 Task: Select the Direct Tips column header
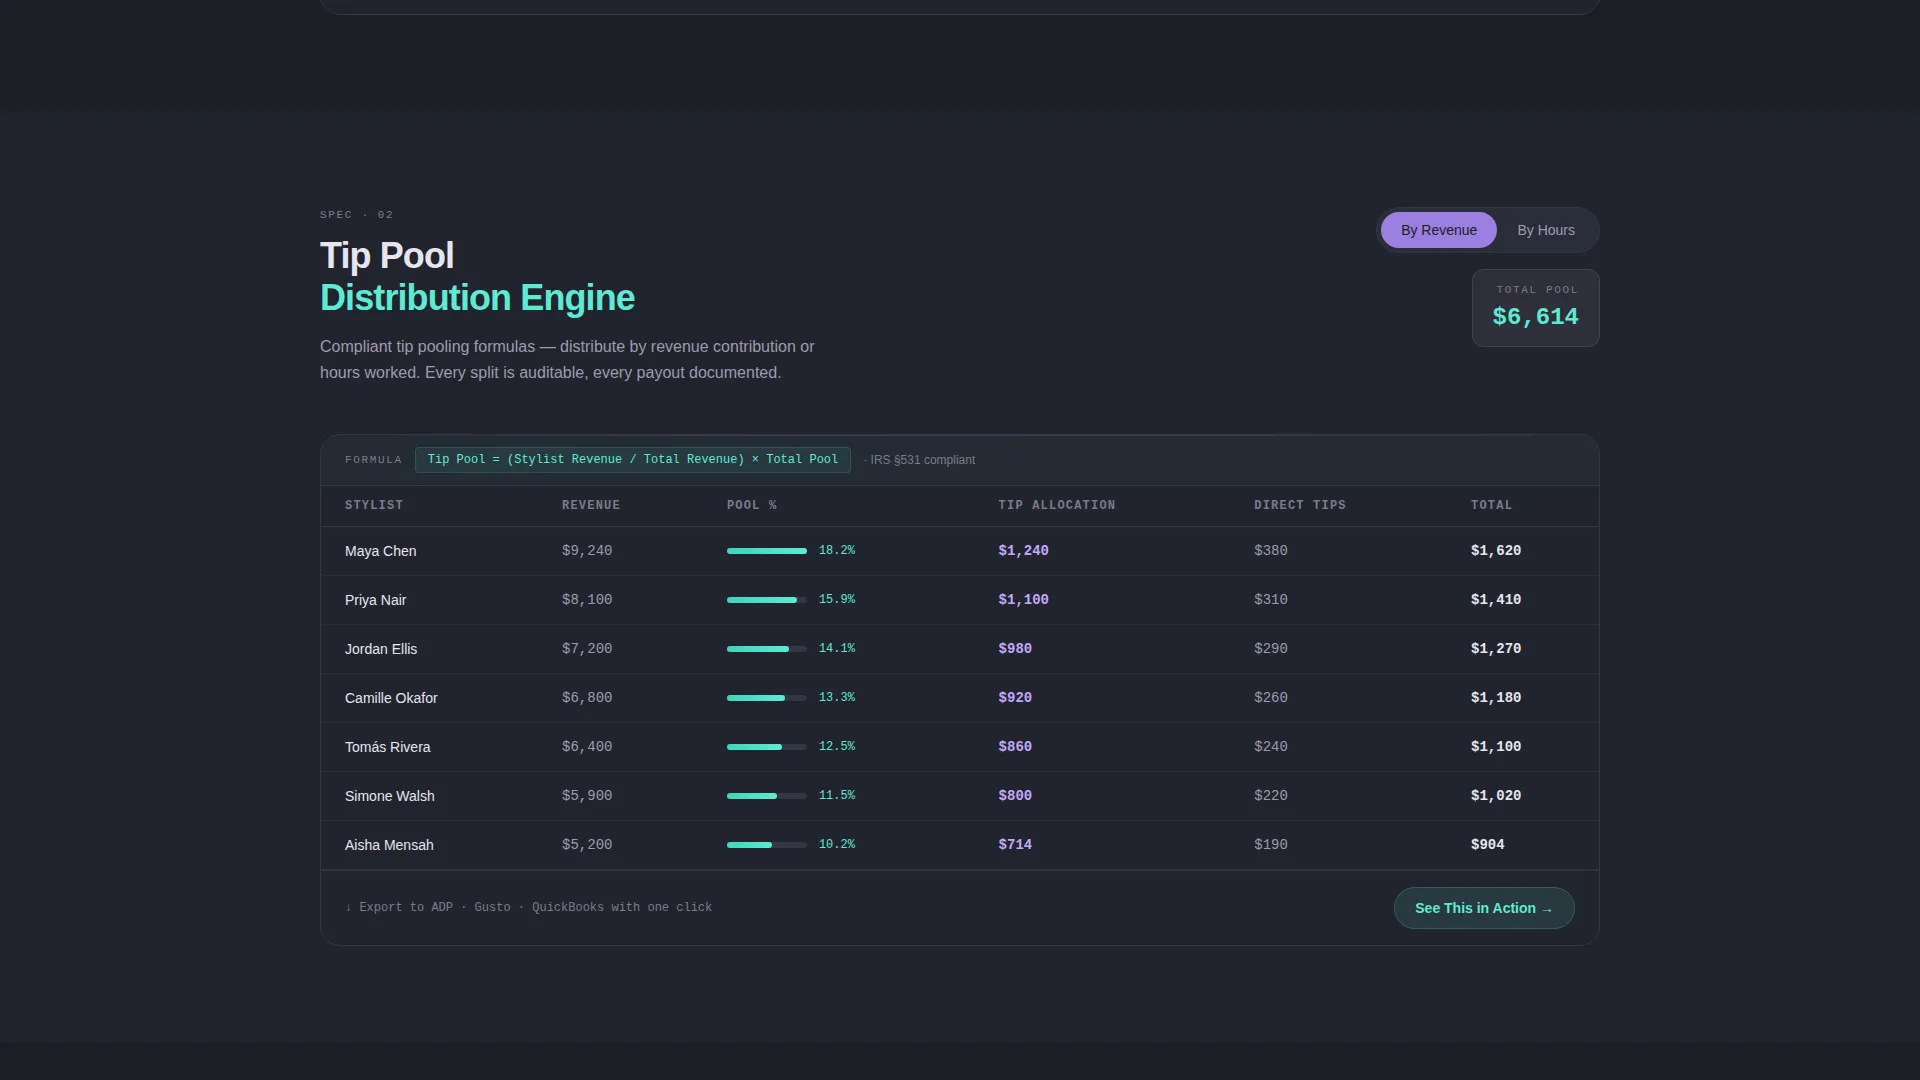pos(1300,505)
